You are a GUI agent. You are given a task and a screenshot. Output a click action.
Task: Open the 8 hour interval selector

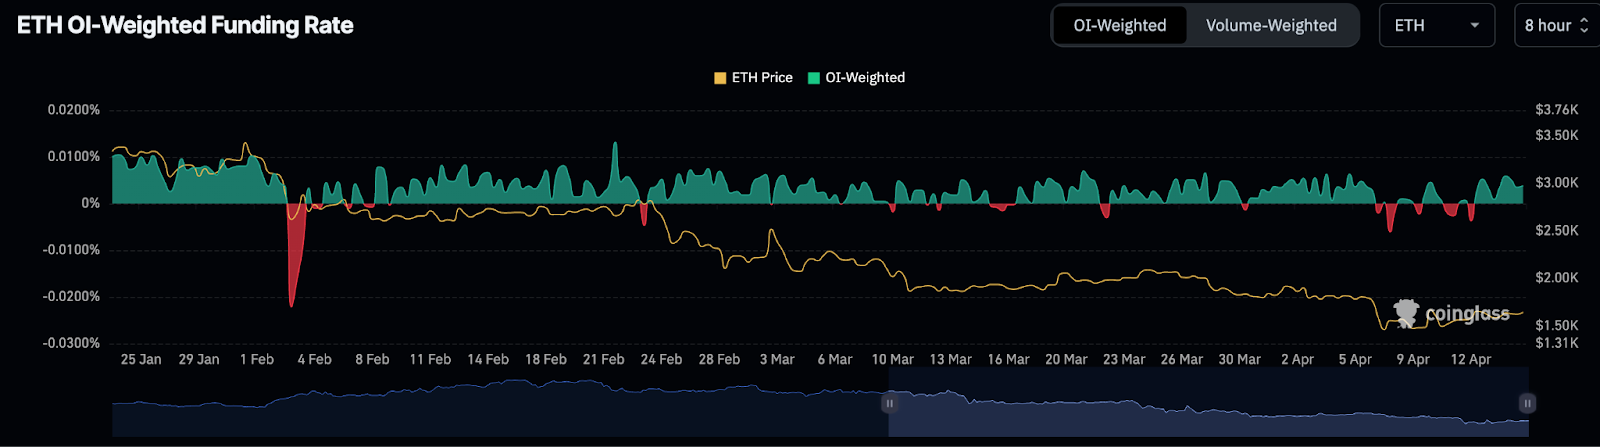pyautogui.click(x=1556, y=25)
